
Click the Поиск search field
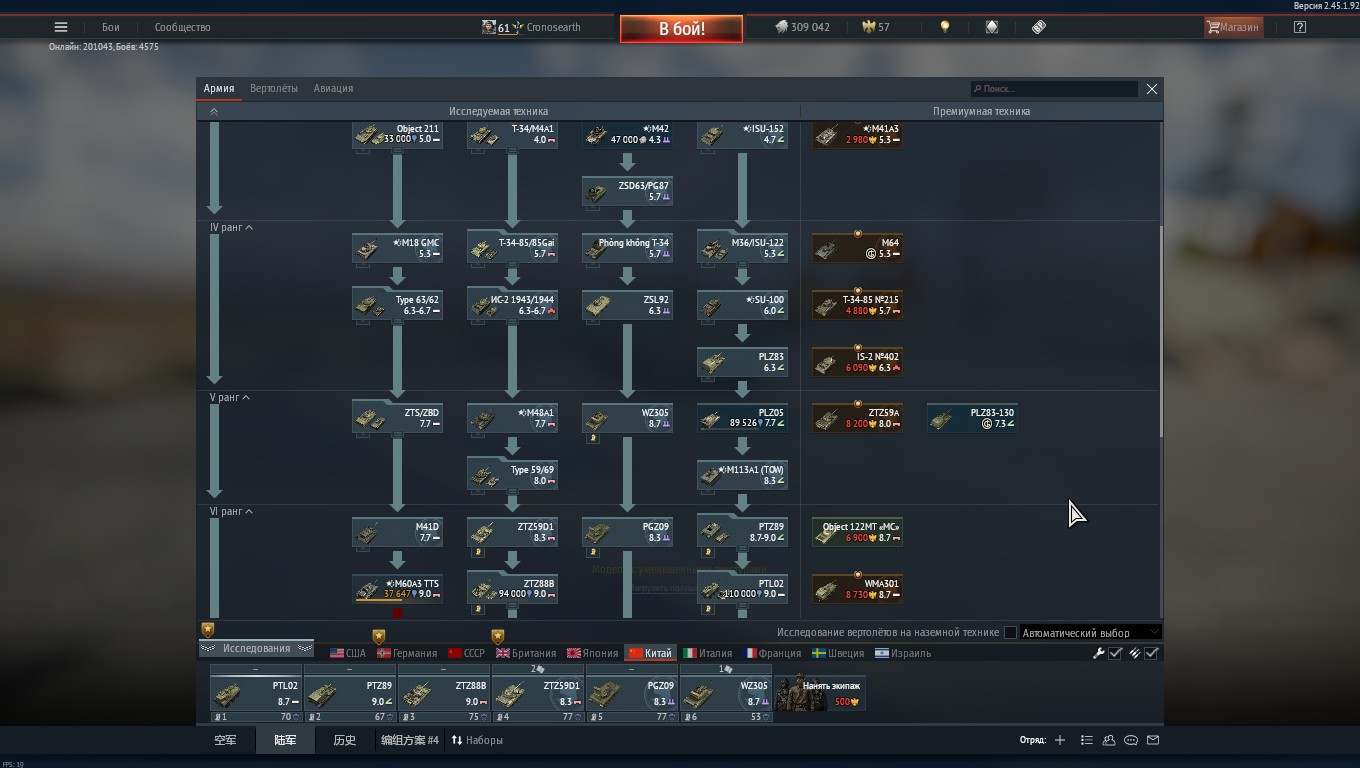(x=1054, y=89)
